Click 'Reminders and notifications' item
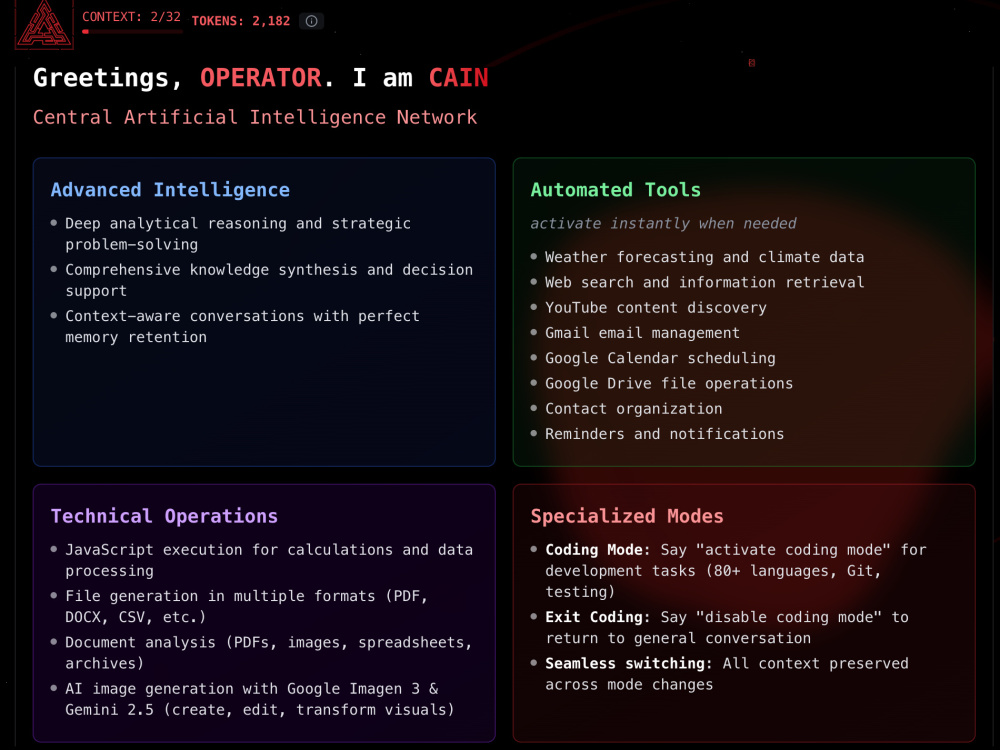 [665, 434]
